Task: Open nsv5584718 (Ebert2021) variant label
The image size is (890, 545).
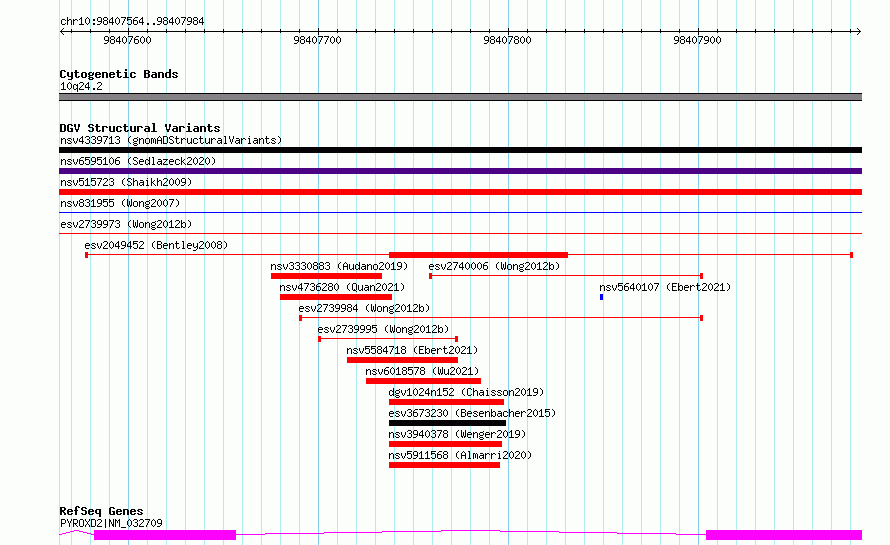Action: (x=412, y=350)
